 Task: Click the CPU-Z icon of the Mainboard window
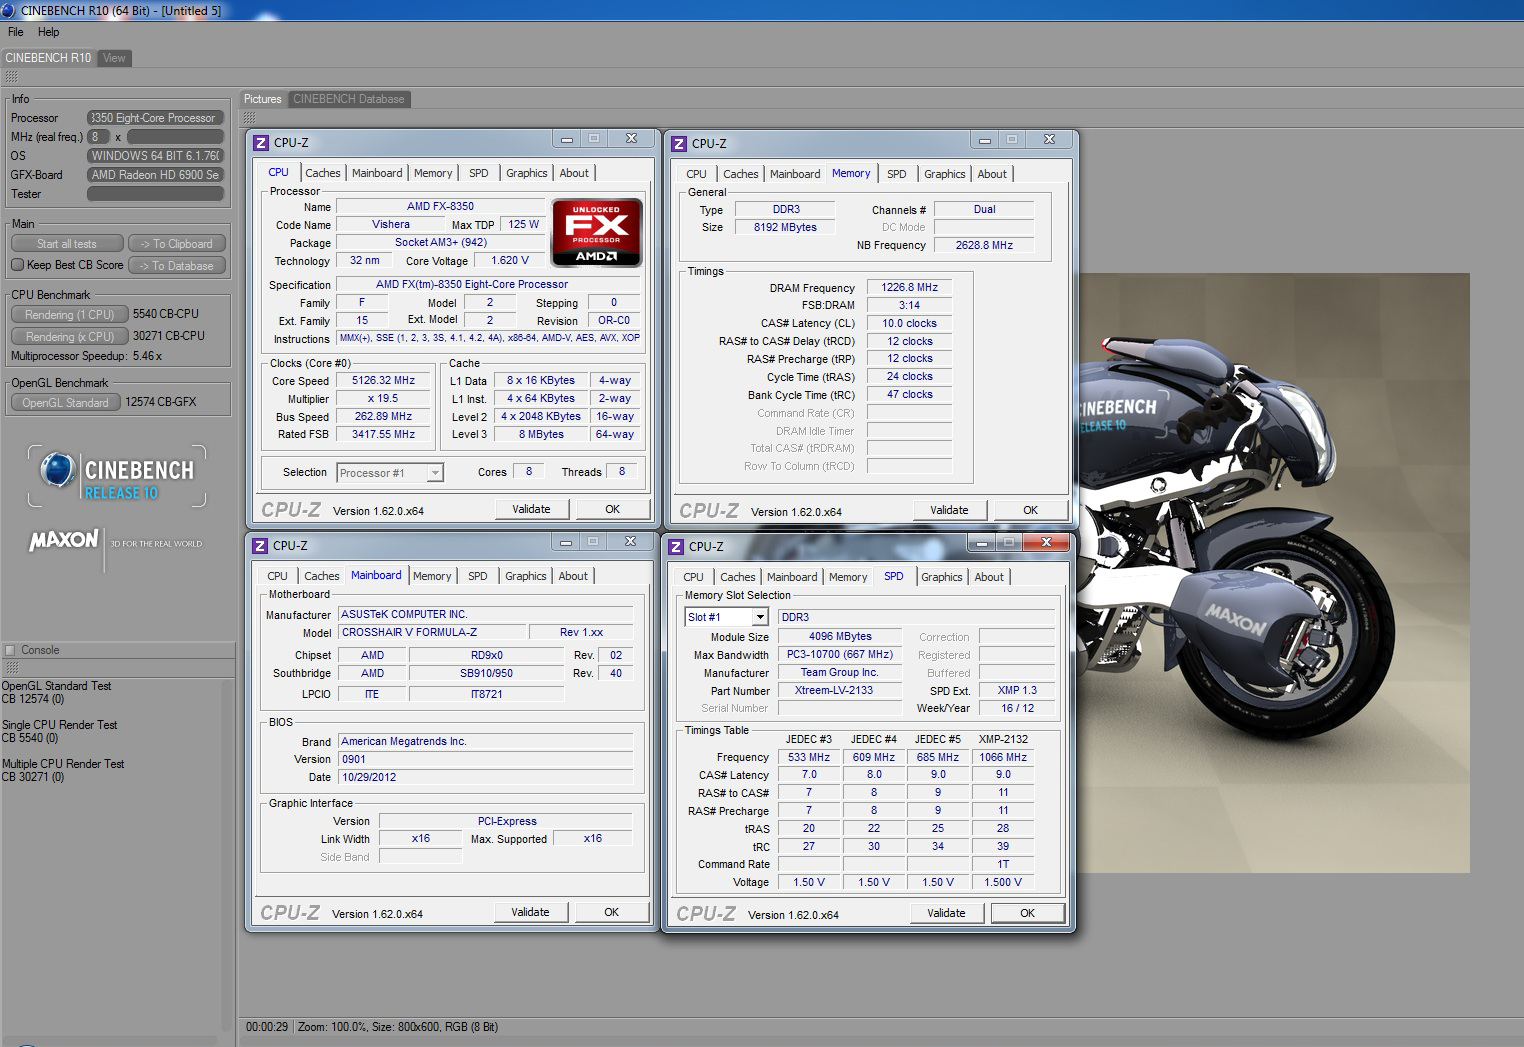click(261, 546)
